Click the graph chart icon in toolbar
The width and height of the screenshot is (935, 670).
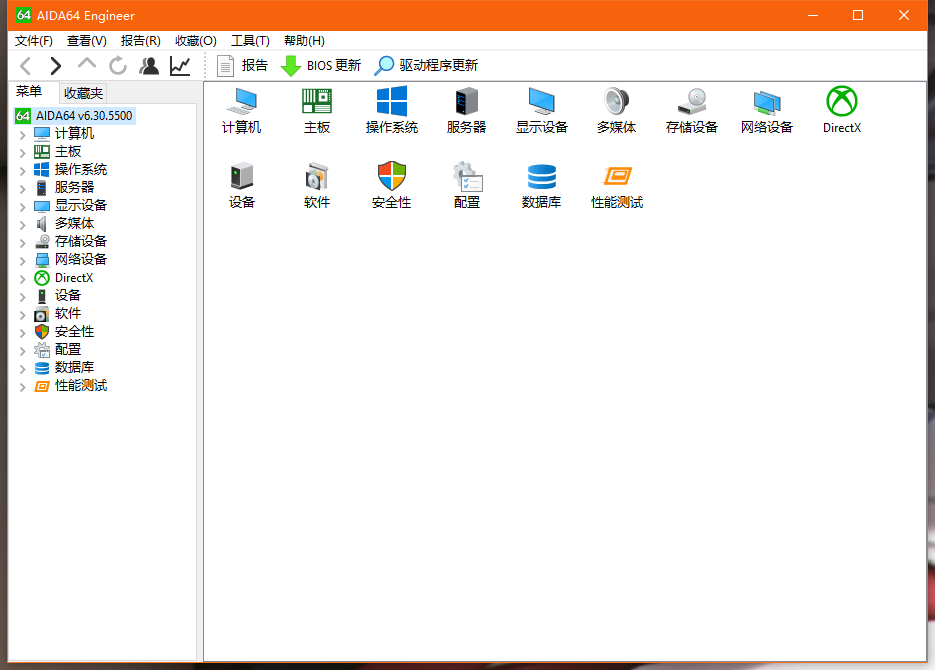180,66
